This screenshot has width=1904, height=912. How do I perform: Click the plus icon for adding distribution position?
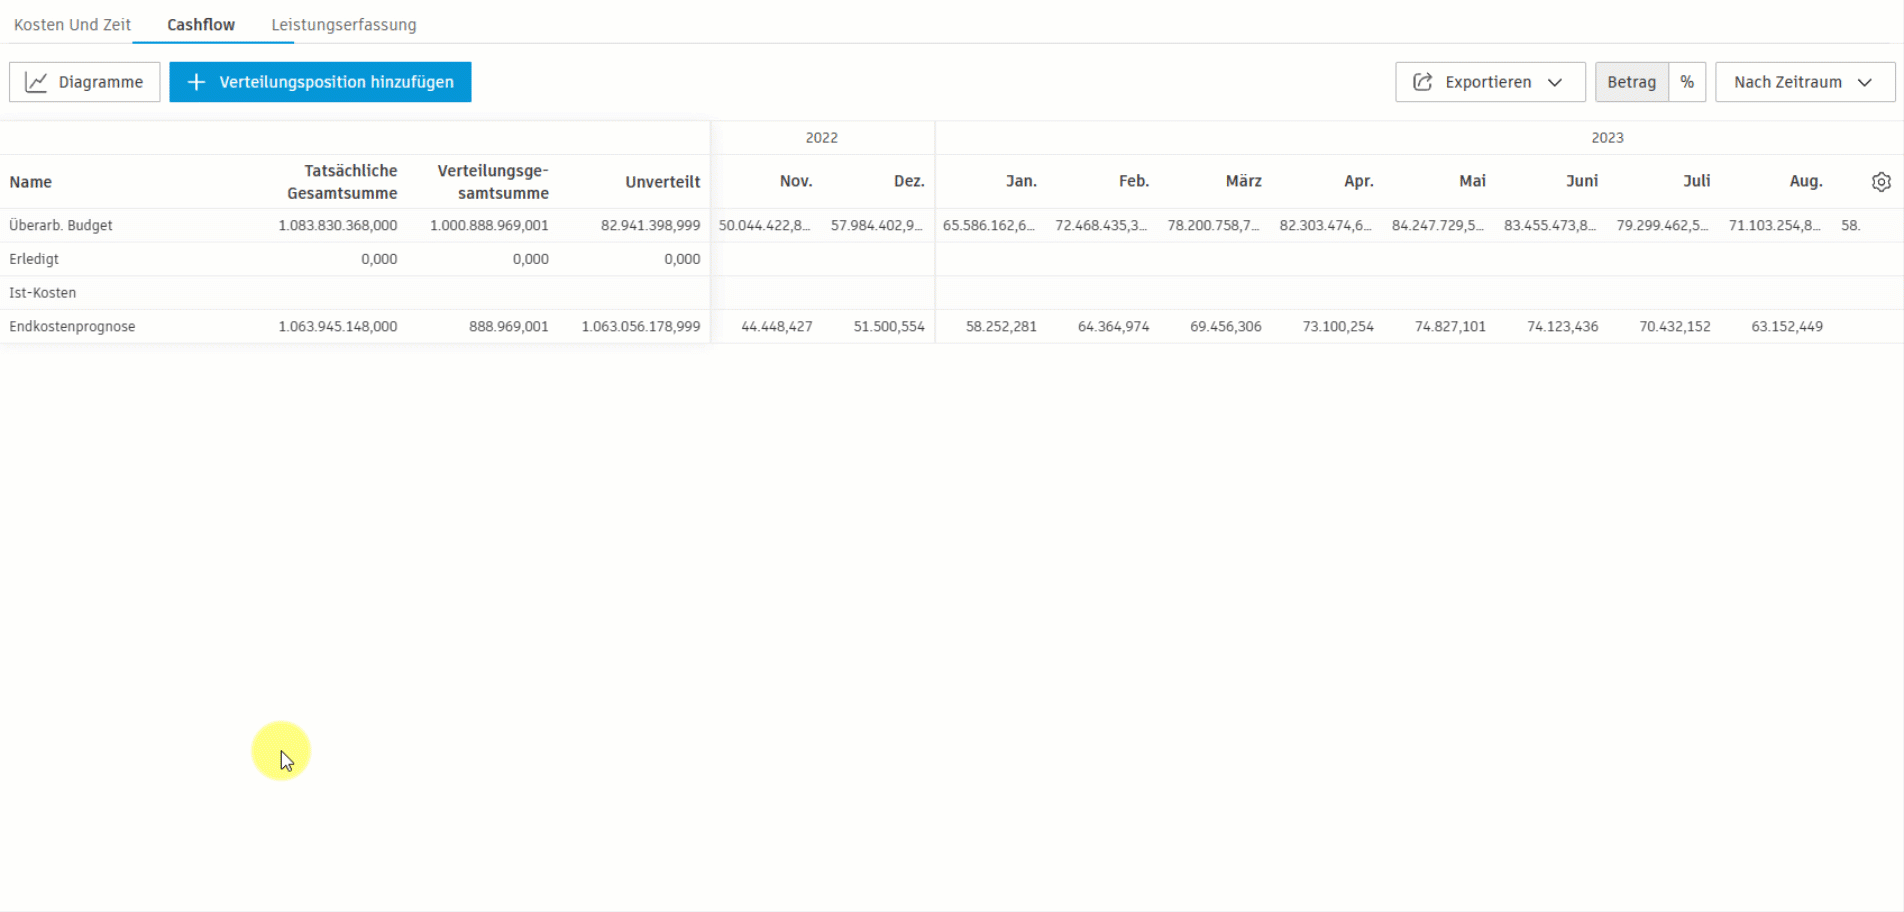point(197,82)
